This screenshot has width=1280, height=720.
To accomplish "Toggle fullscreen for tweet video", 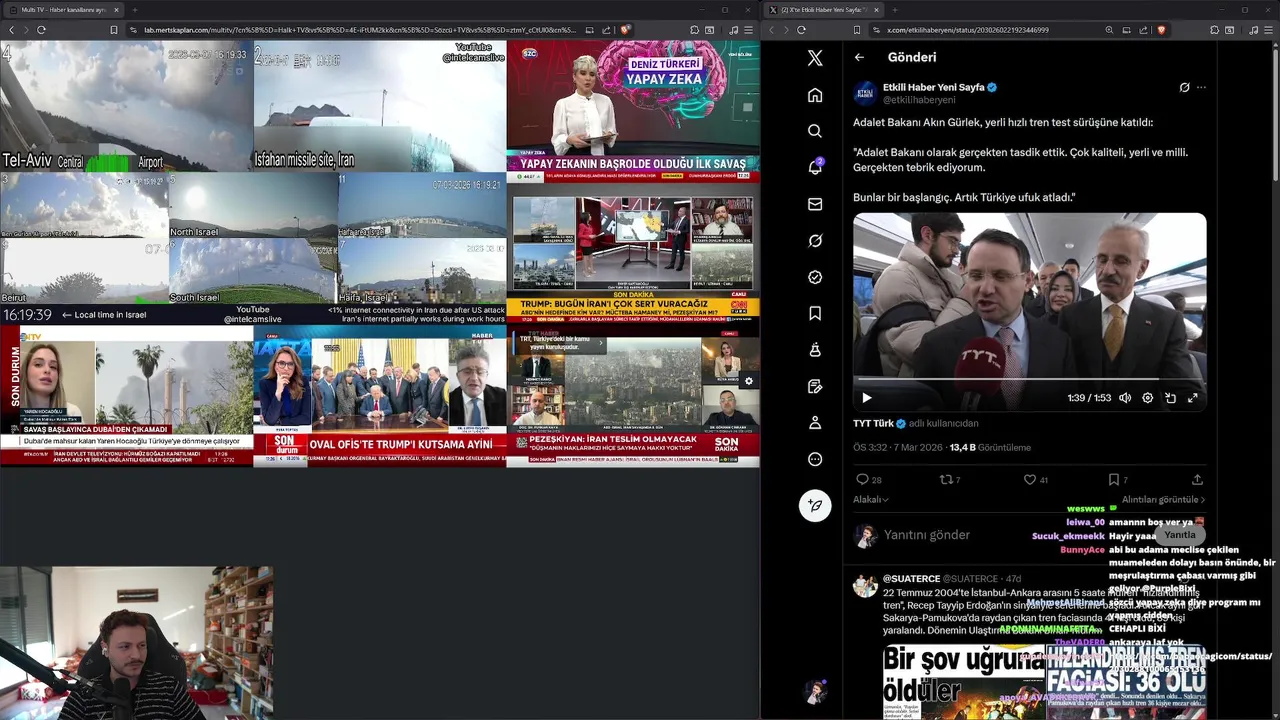I will [x=1192, y=398].
